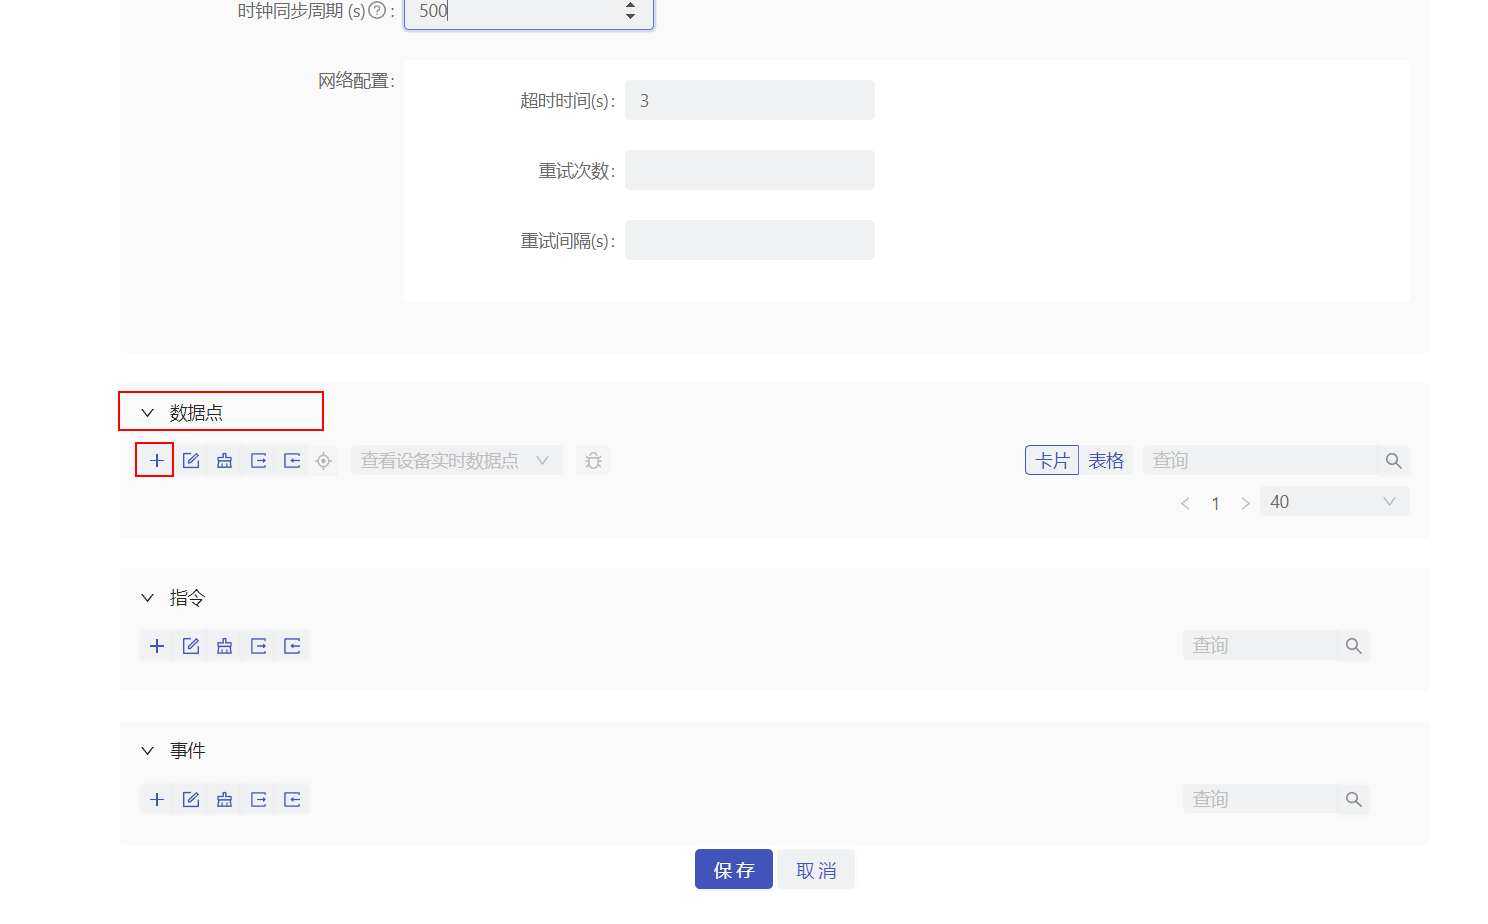The width and height of the screenshot is (1488, 924).
Task: Click export icon in 事件 toolbar
Action: [x=258, y=799]
